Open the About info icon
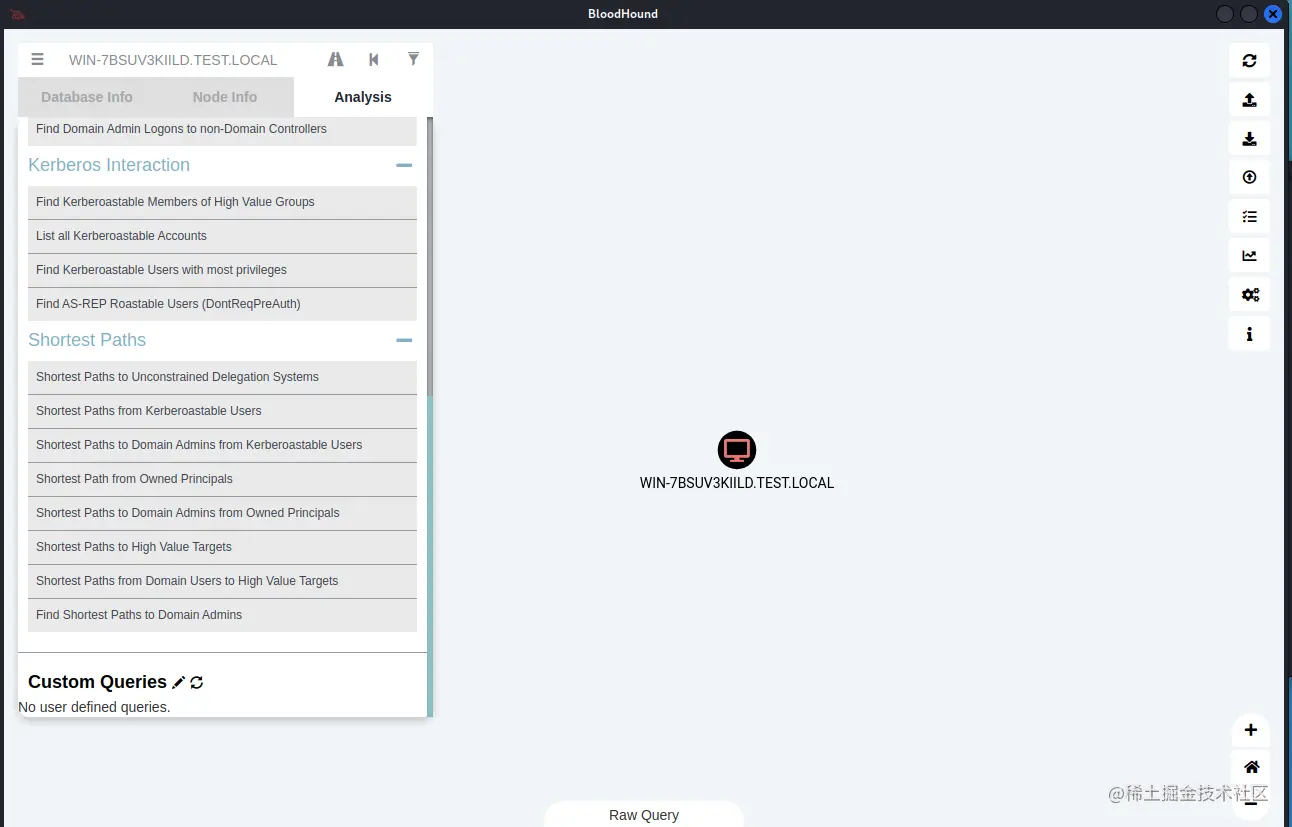Image resolution: width=1292 pixels, height=827 pixels. pyautogui.click(x=1249, y=334)
